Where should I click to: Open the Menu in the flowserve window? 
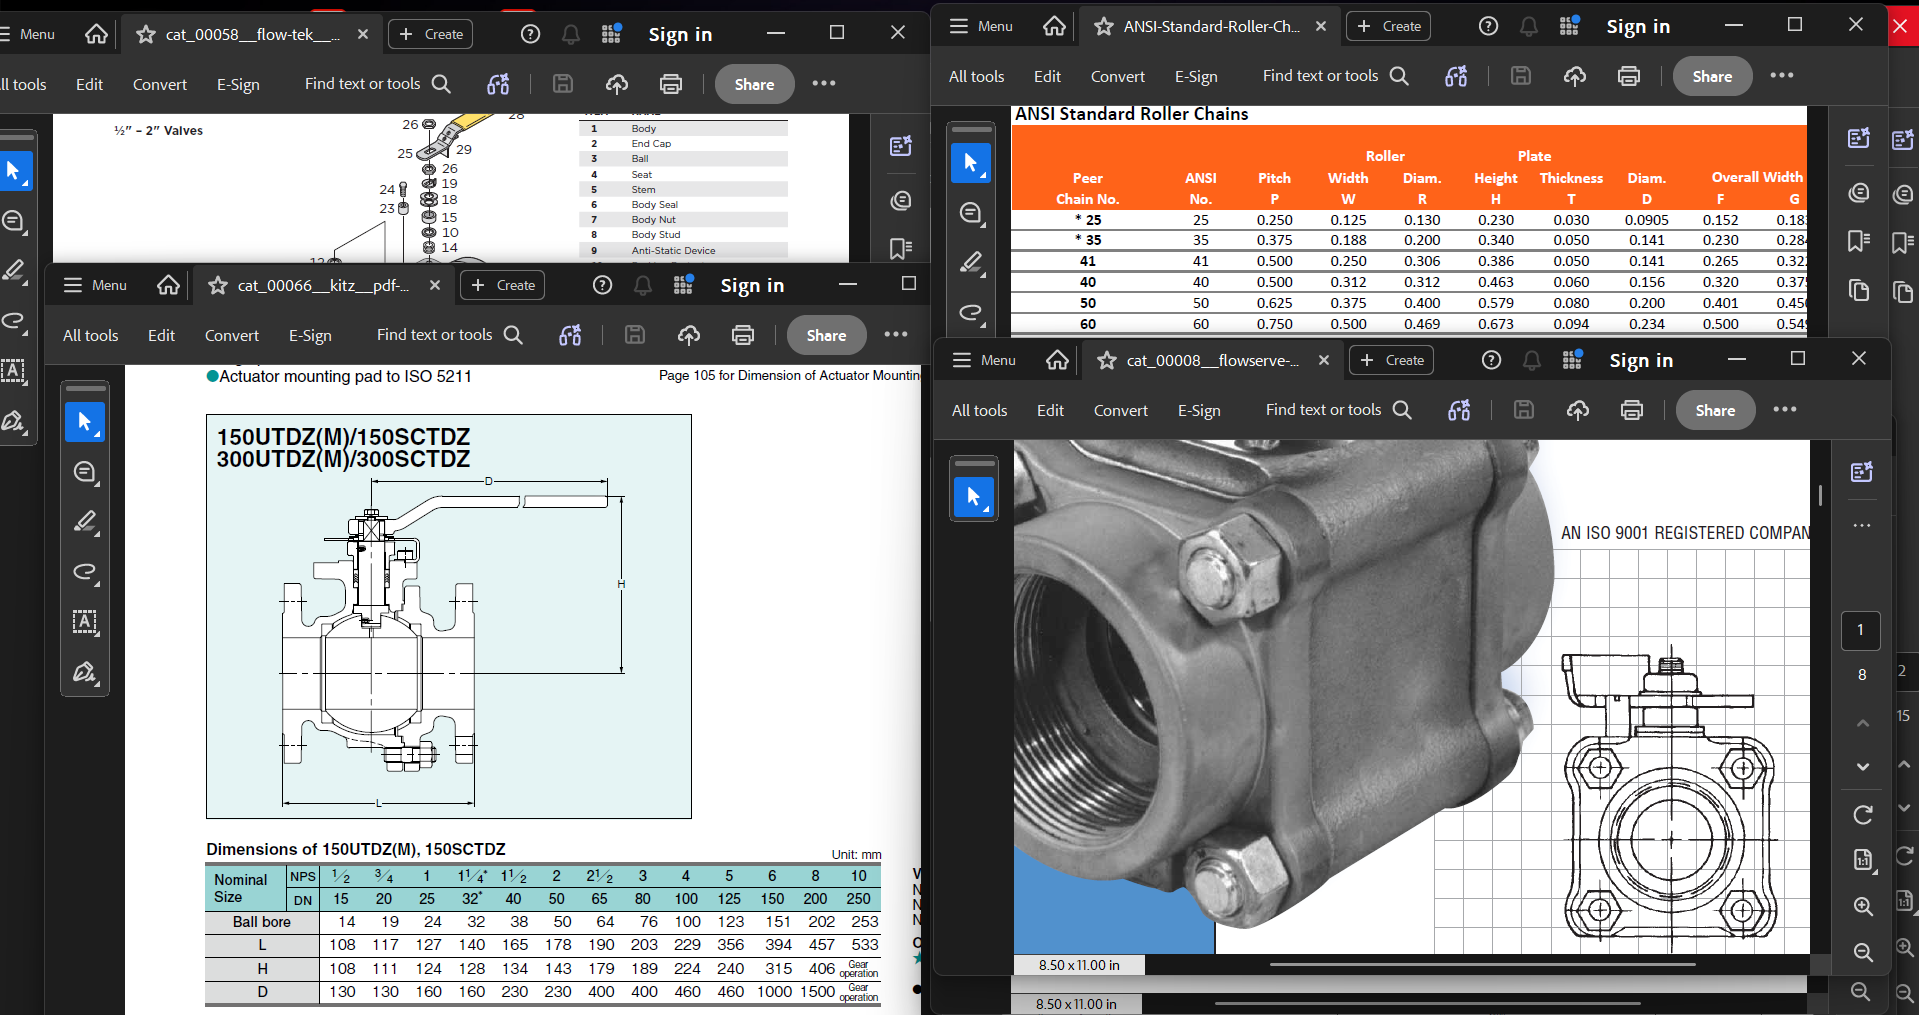tap(984, 360)
